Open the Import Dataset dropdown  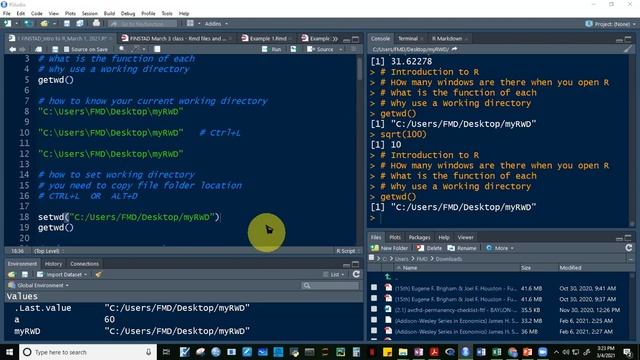pos(62,275)
